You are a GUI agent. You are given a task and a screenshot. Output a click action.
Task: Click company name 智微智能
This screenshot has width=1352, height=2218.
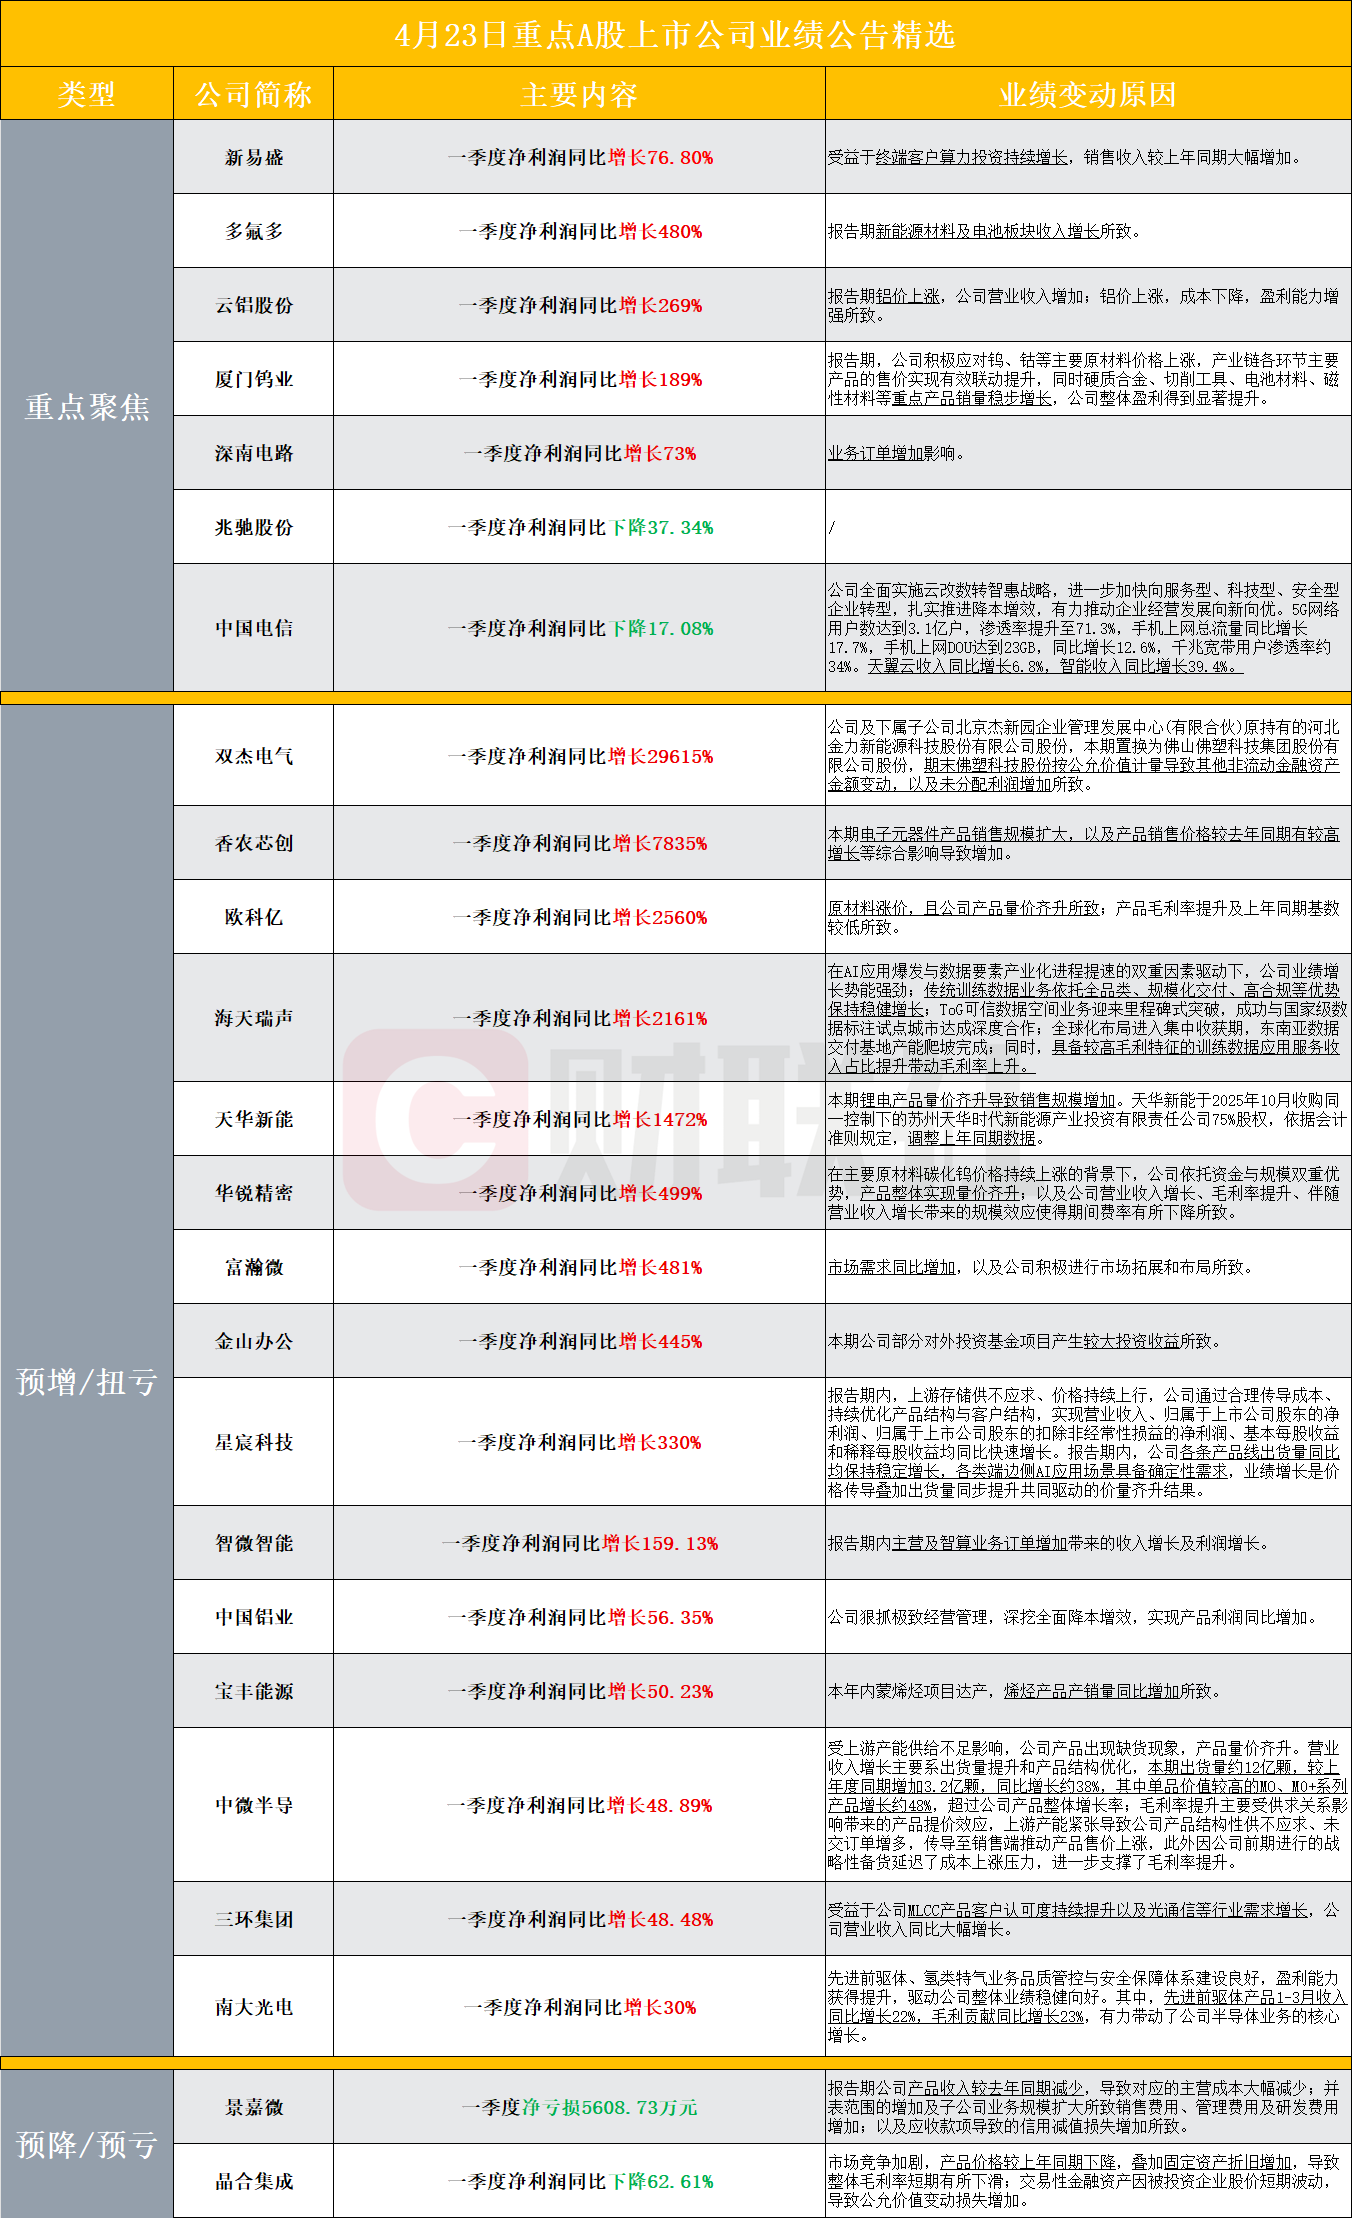(x=254, y=1543)
